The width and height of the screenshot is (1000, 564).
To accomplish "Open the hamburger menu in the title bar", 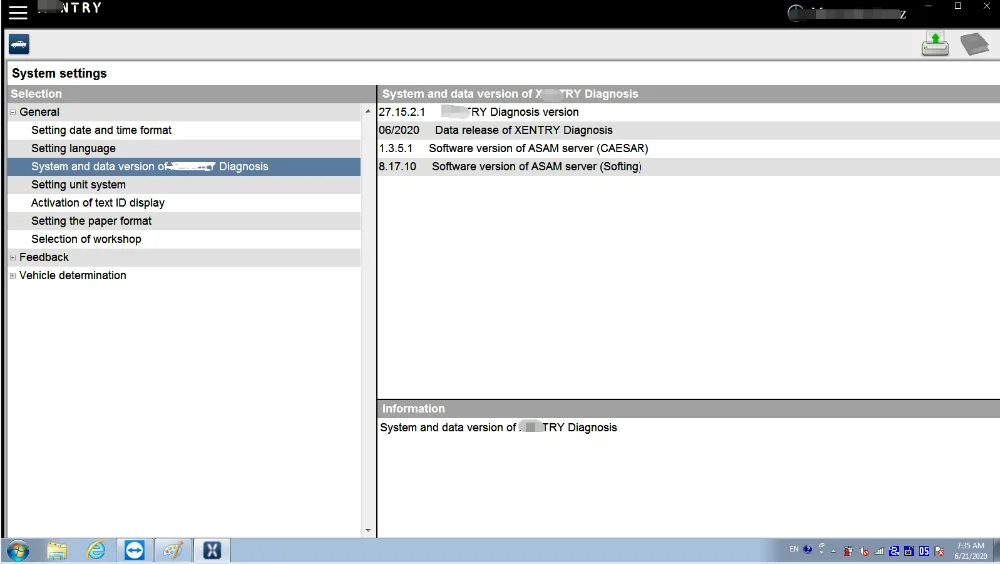I will coord(18,12).
